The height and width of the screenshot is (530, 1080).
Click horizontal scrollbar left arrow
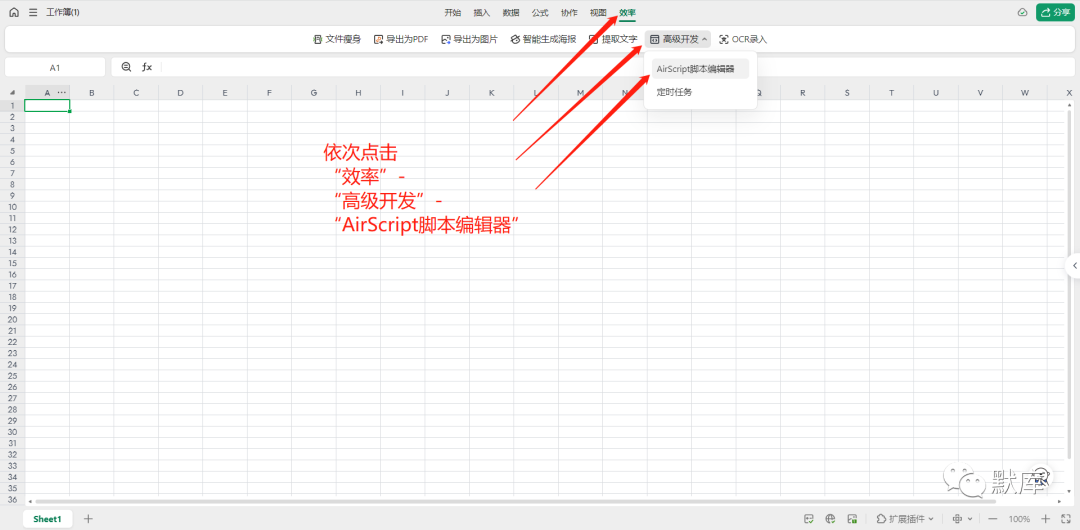(x=29, y=502)
